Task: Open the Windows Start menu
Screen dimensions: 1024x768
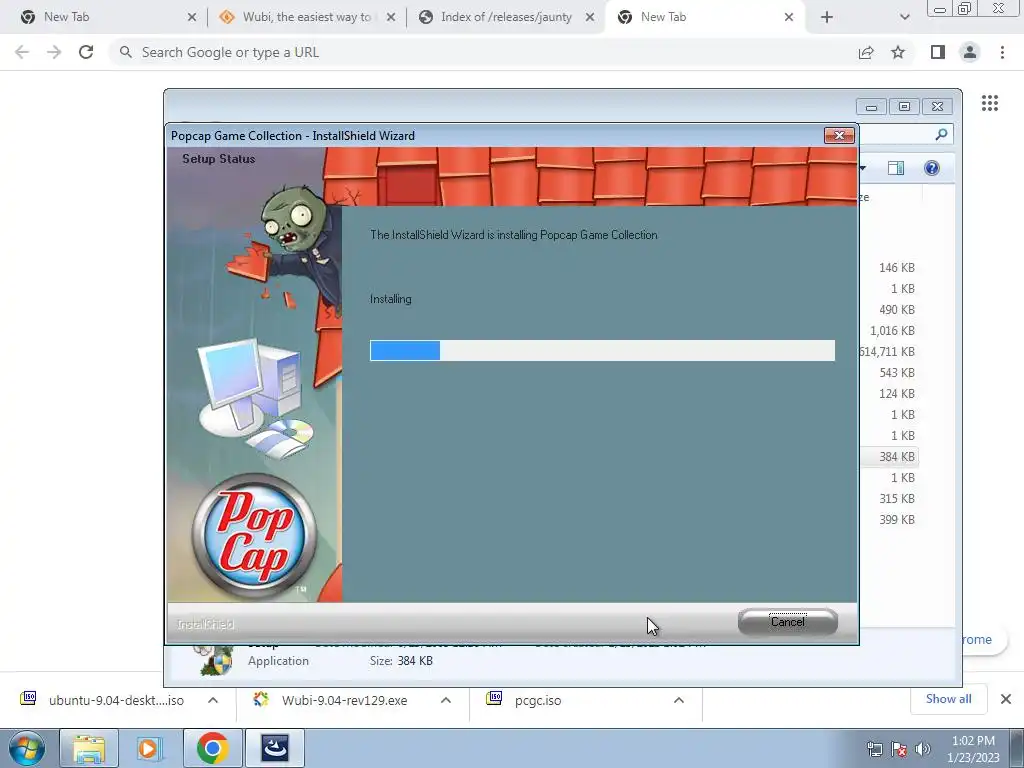Action: (x=27, y=748)
